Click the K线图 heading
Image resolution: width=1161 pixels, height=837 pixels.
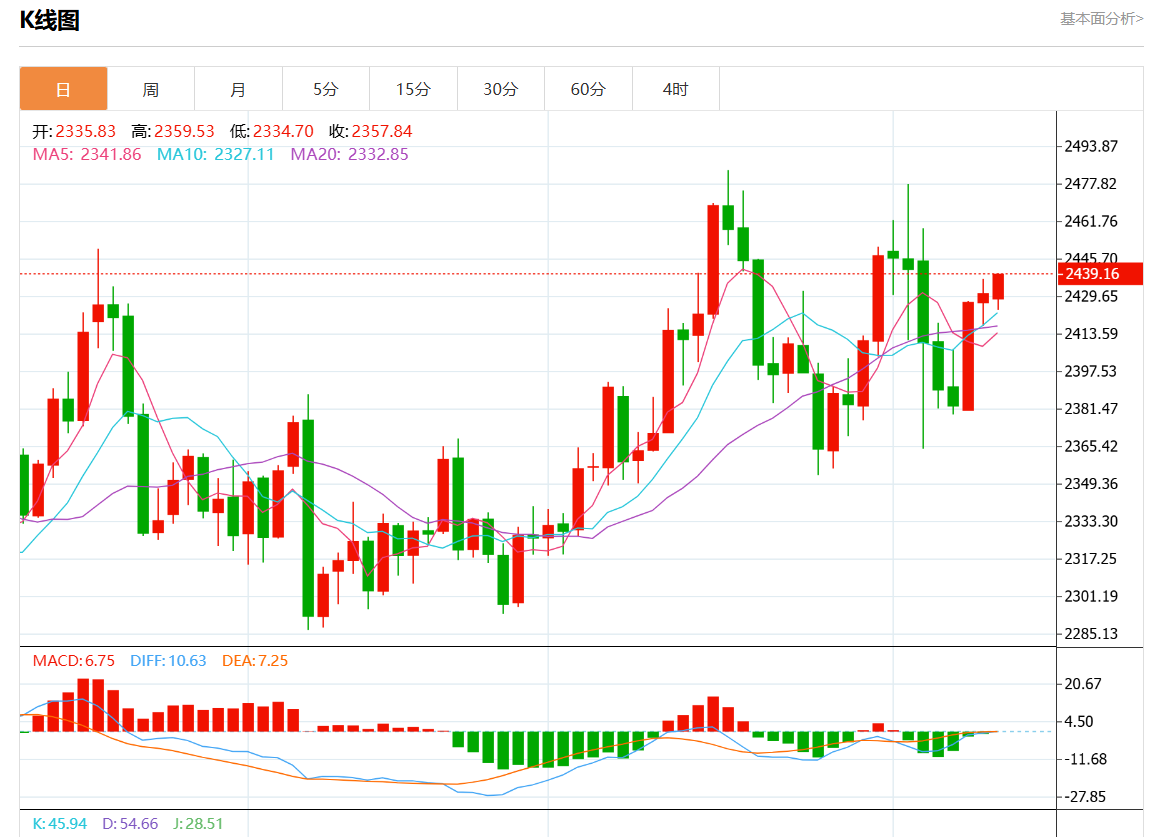pyautogui.click(x=50, y=20)
